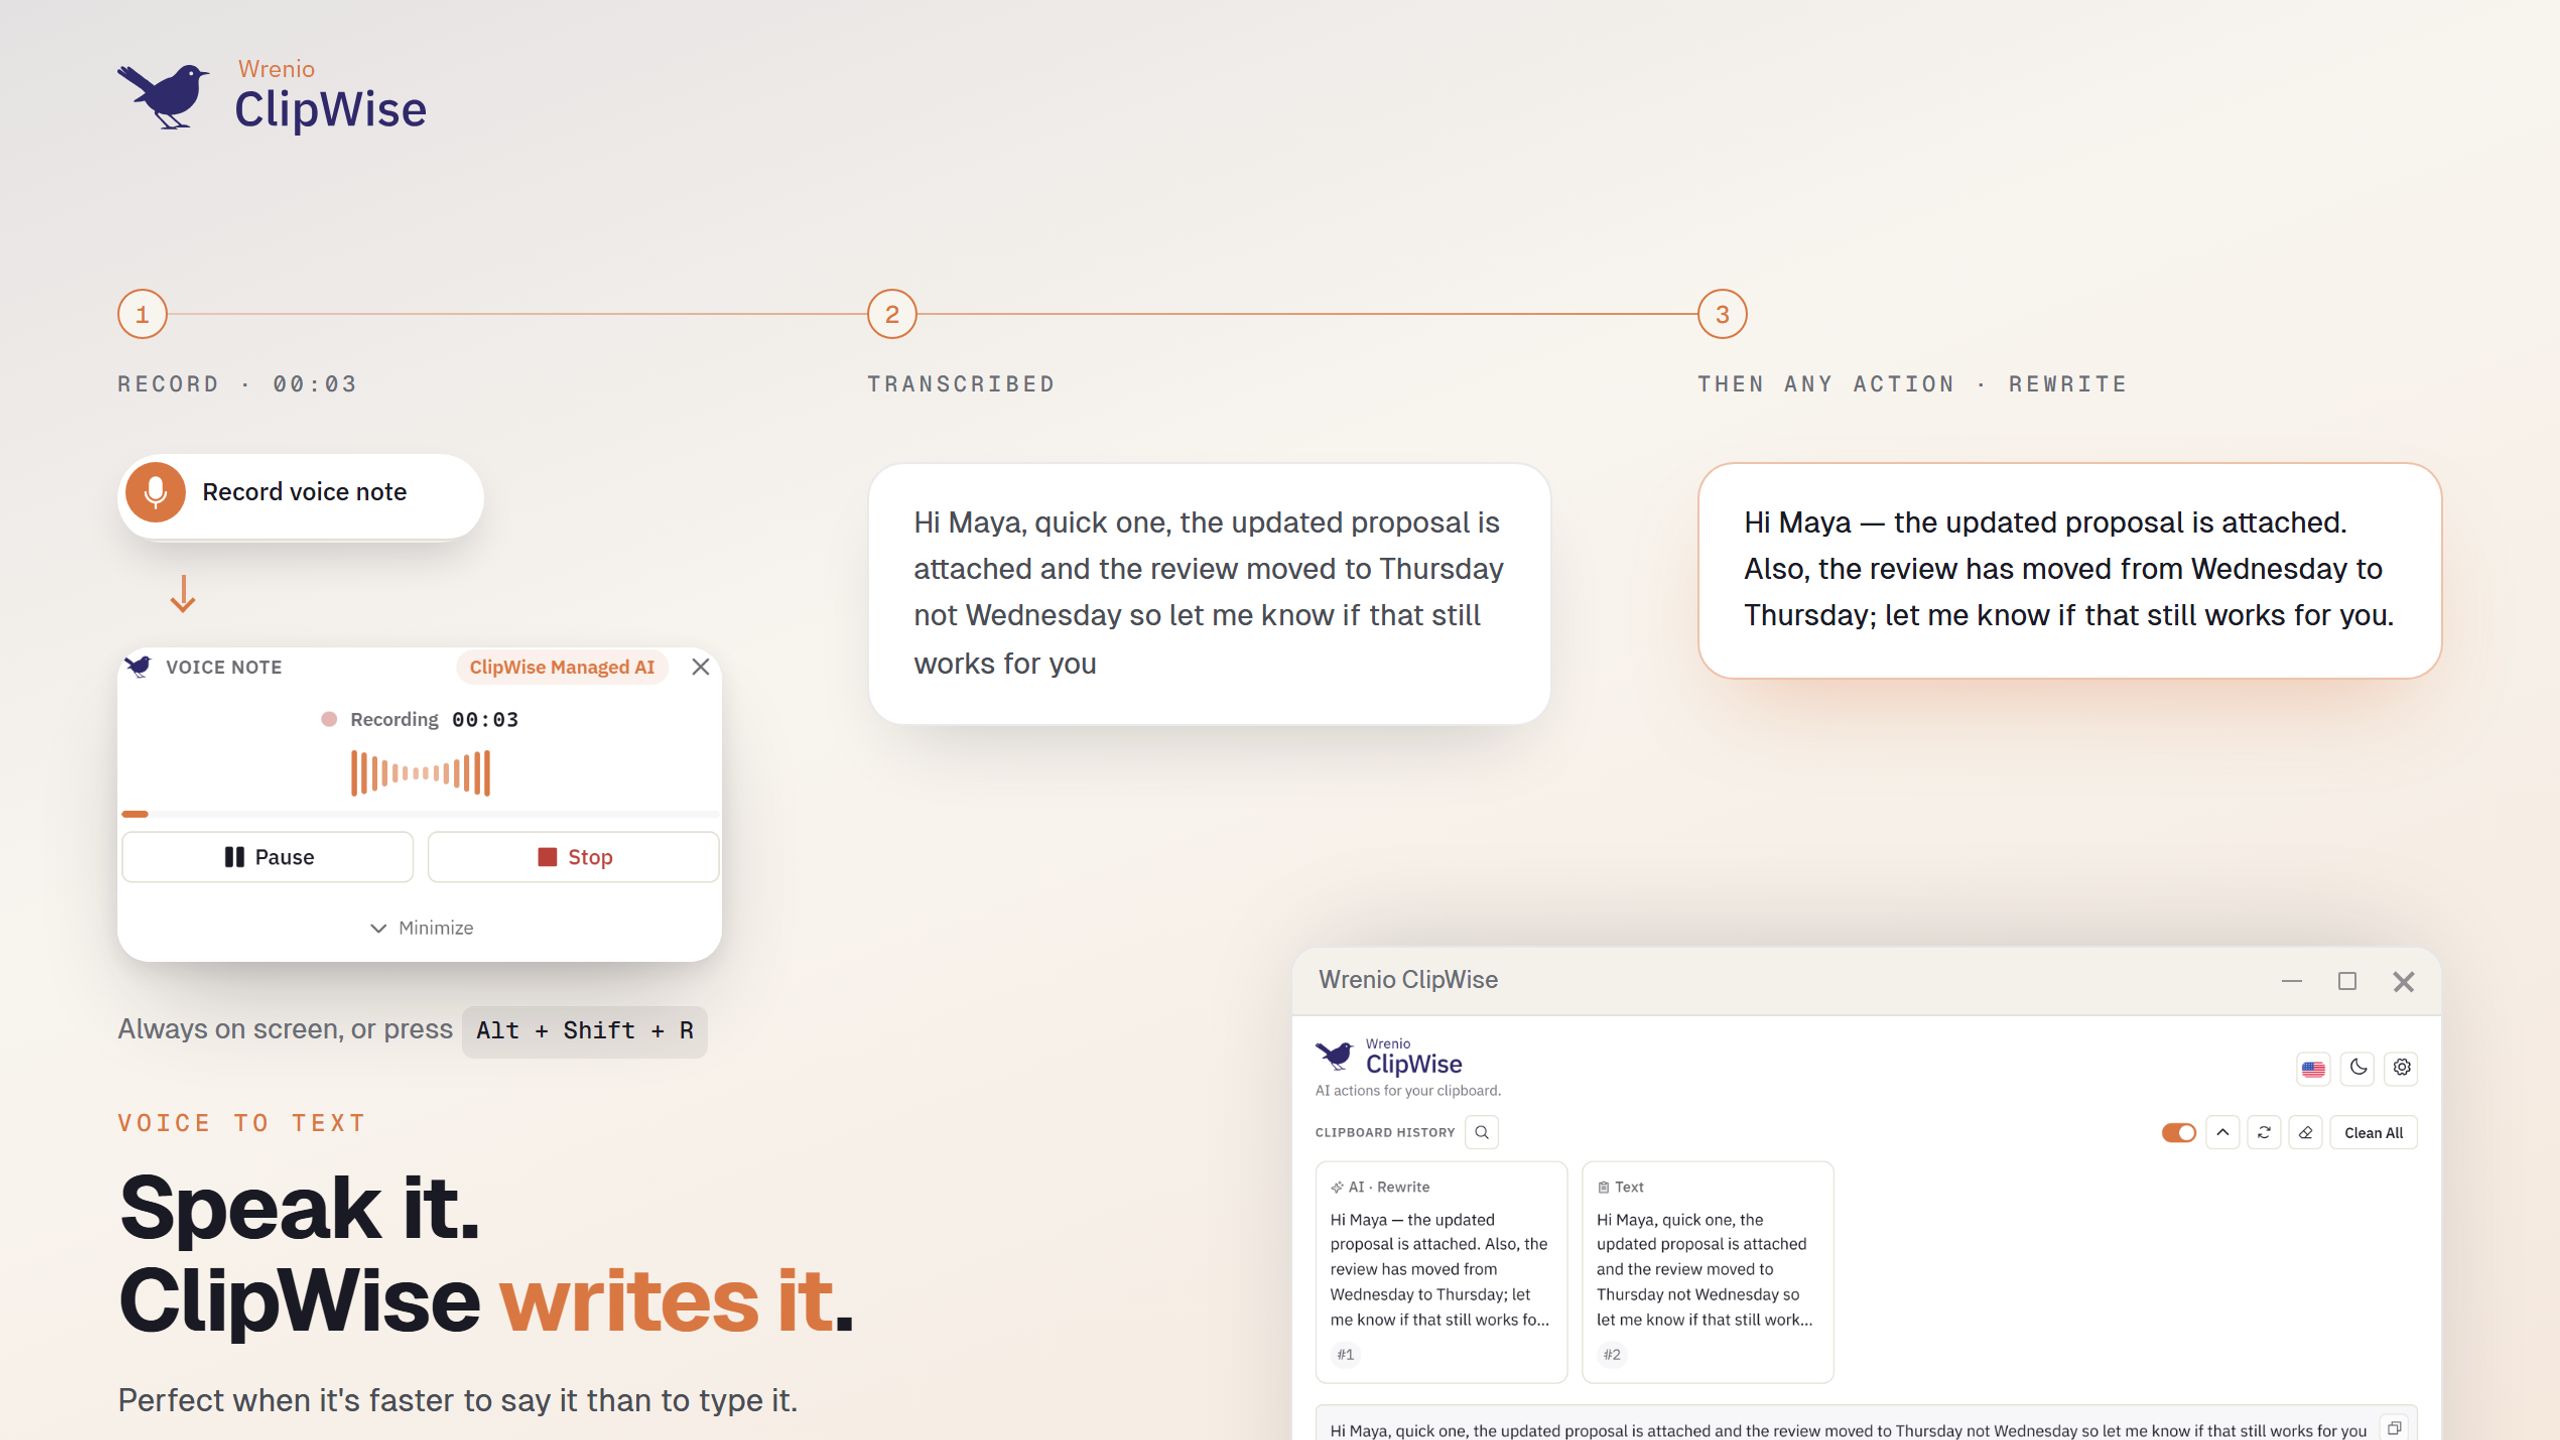Minimize the Wrenio ClipWise window
The image size is (2560, 1440).
[2292, 982]
